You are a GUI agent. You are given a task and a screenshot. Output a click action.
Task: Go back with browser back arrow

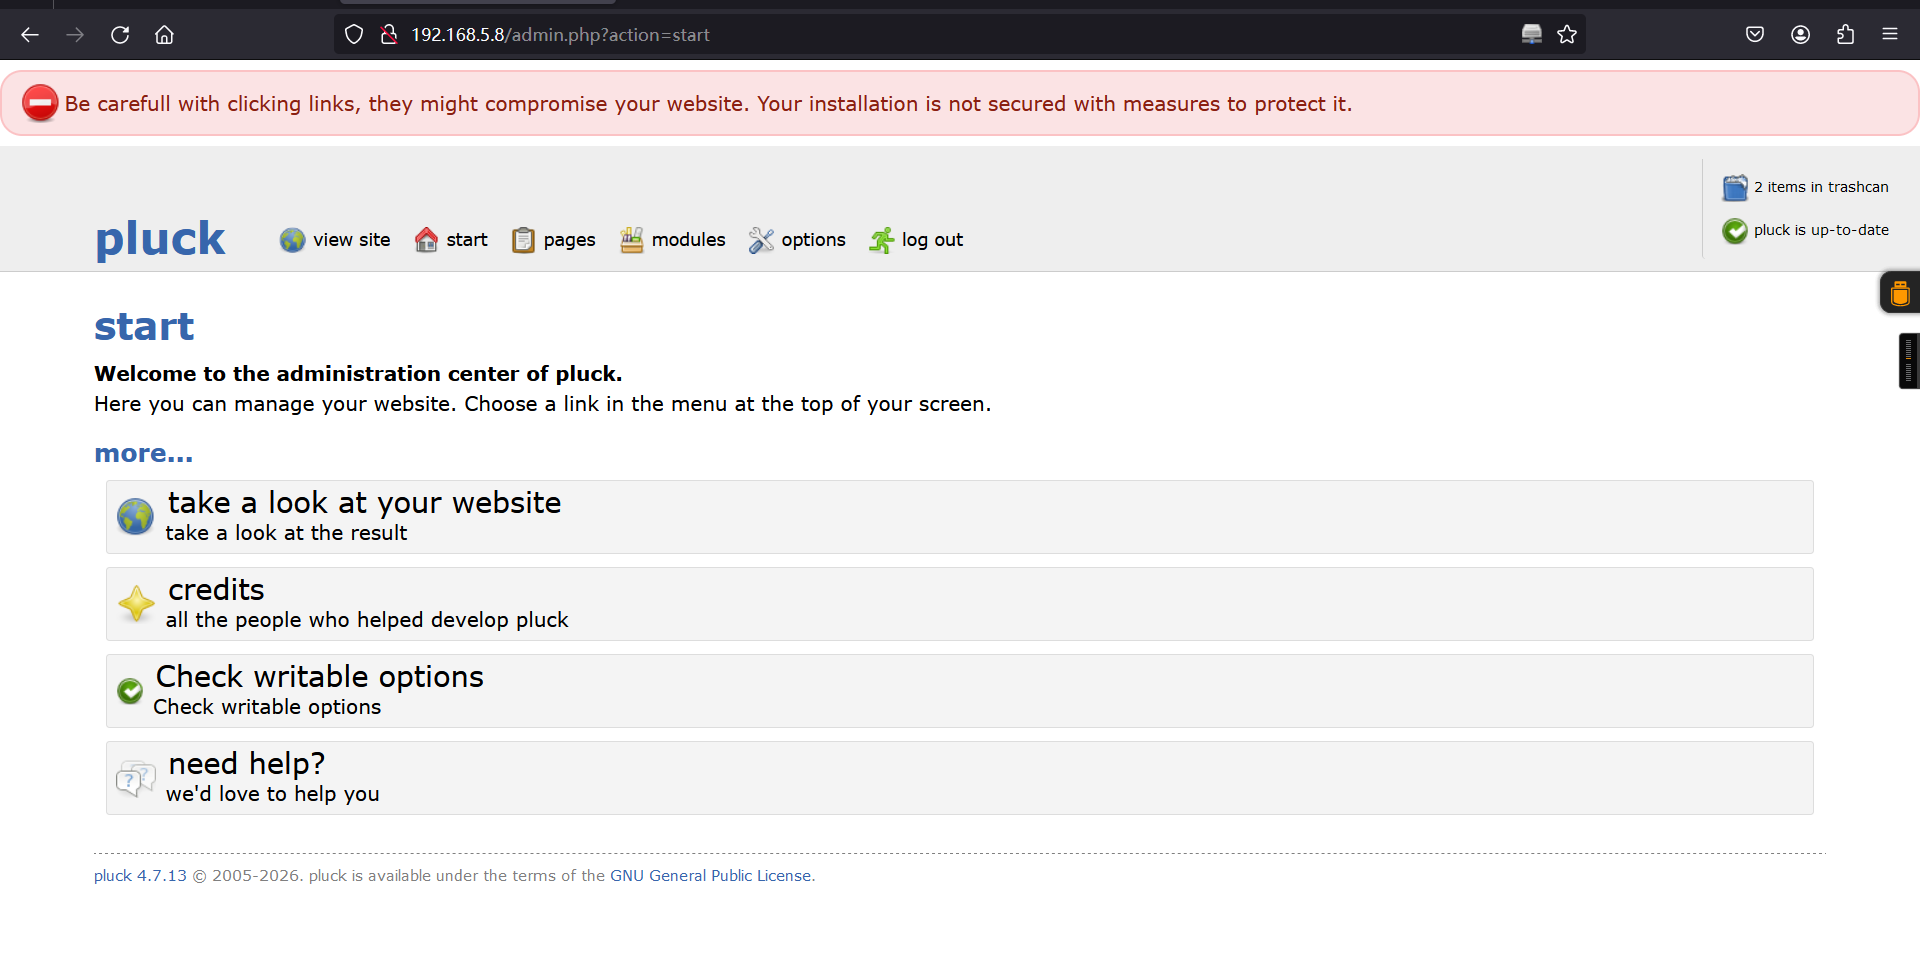[x=30, y=35]
